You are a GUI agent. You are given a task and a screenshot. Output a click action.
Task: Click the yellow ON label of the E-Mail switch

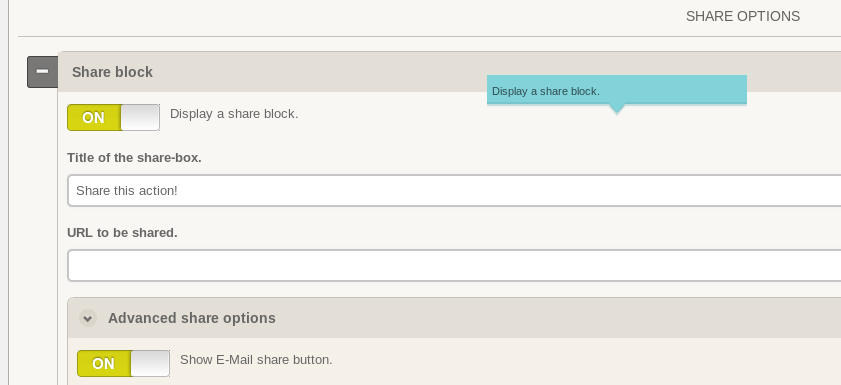(x=104, y=364)
